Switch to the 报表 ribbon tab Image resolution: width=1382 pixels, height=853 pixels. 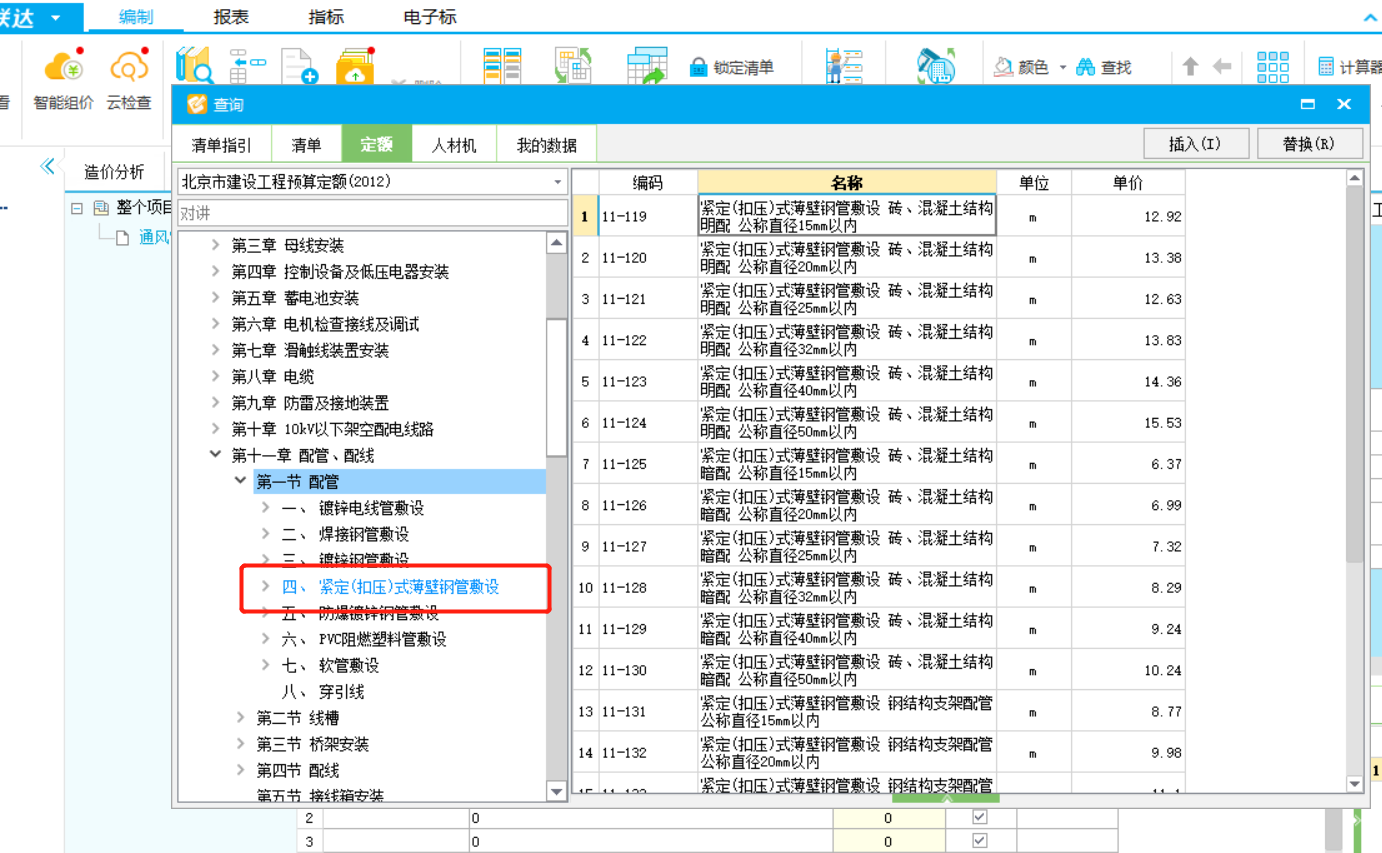pos(232,18)
